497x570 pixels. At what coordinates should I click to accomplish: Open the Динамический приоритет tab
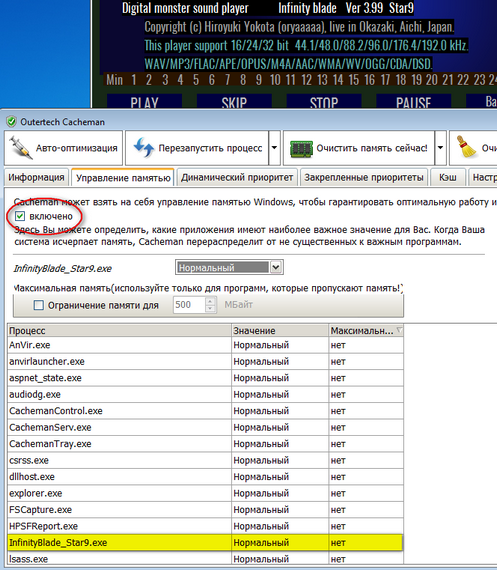coord(237,177)
